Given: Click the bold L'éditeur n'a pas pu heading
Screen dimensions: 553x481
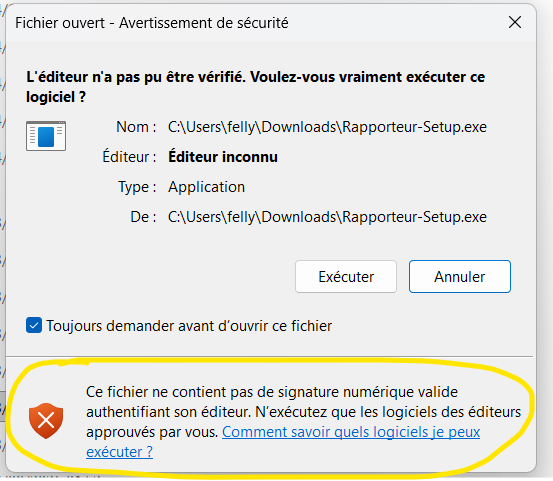Looking at the screenshot, I should (x=256, y=87).
